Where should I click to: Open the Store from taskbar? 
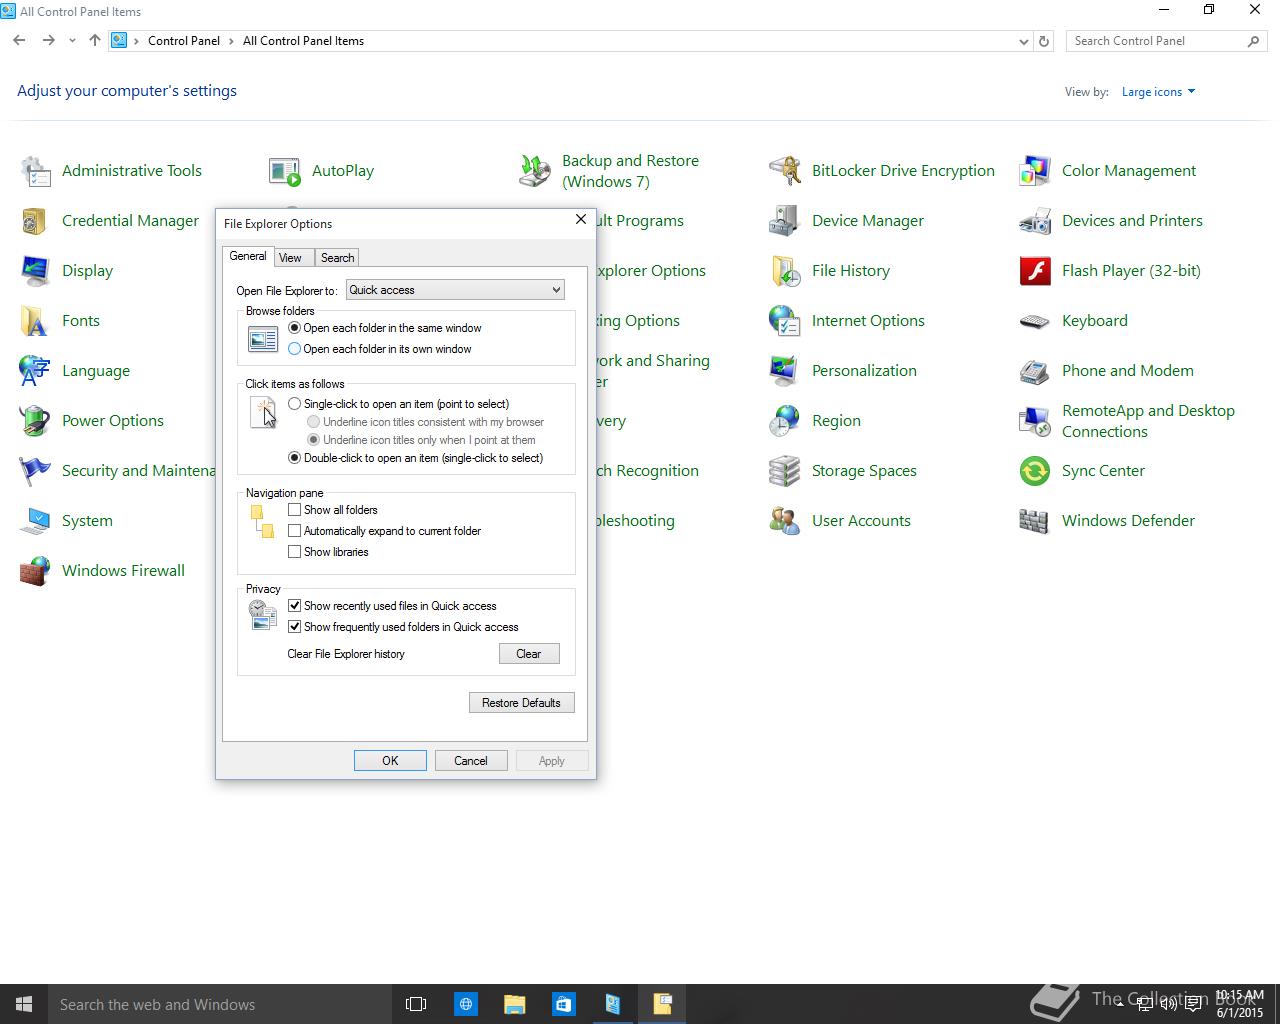[x=563, y=1004]
